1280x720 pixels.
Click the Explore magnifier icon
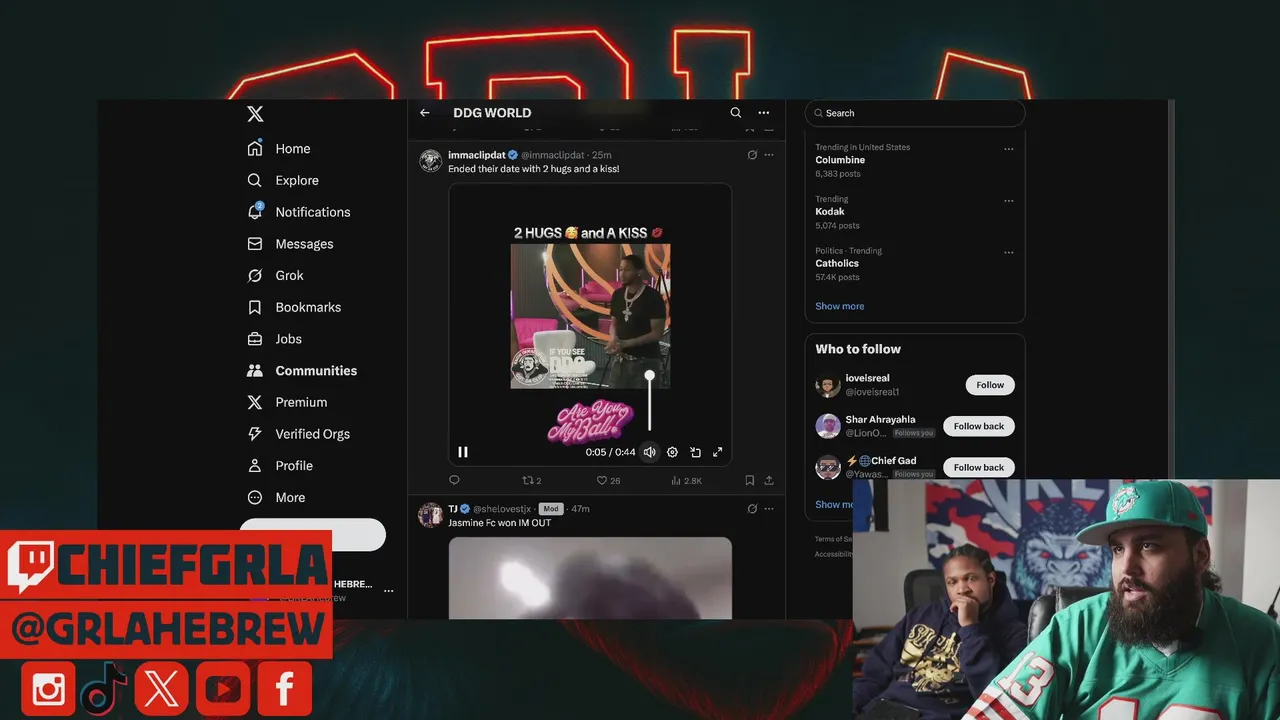[x=255, y=180]
